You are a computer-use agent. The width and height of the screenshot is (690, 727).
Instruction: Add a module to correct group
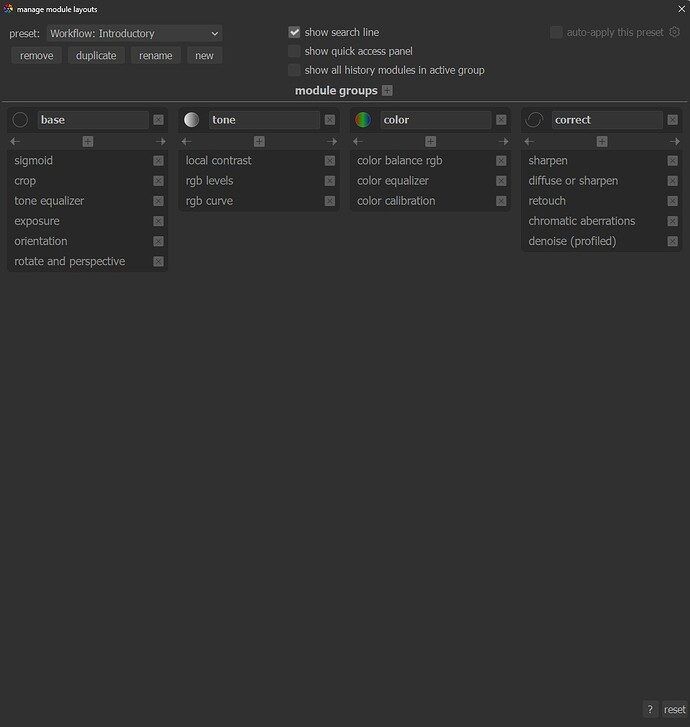tap(602, 141)
